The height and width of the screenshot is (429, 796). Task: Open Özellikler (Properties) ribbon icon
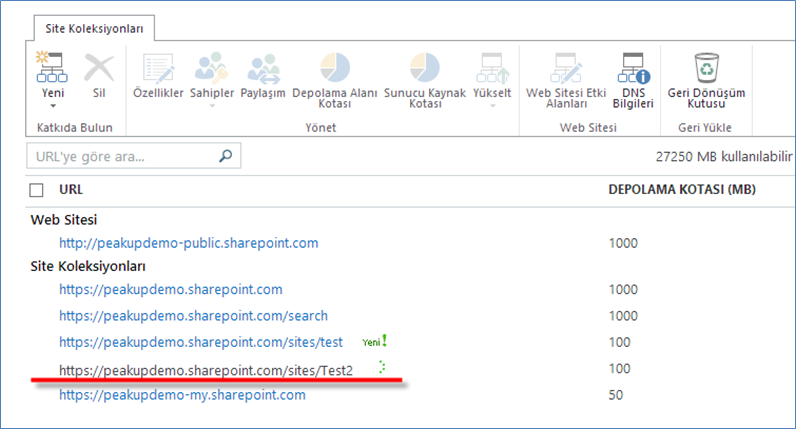tap(158, 68)
